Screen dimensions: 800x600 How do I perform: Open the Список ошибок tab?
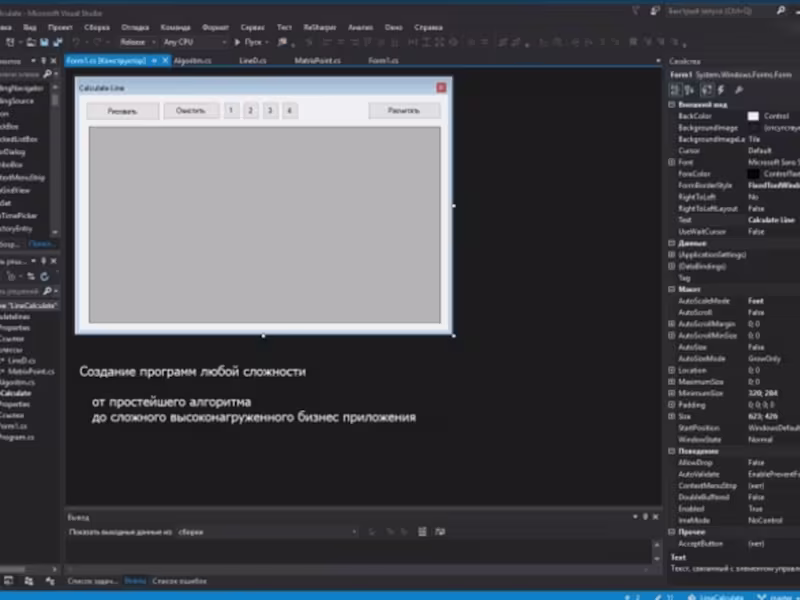(180, 581)
